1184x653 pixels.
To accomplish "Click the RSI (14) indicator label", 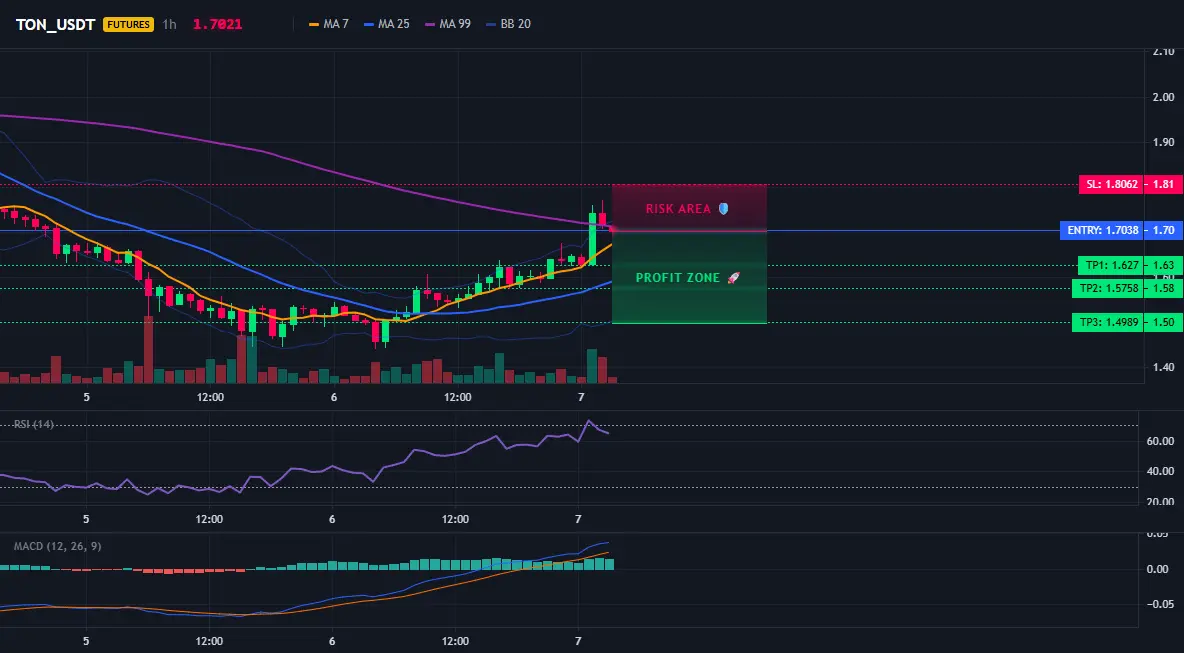I will point(34,424).
